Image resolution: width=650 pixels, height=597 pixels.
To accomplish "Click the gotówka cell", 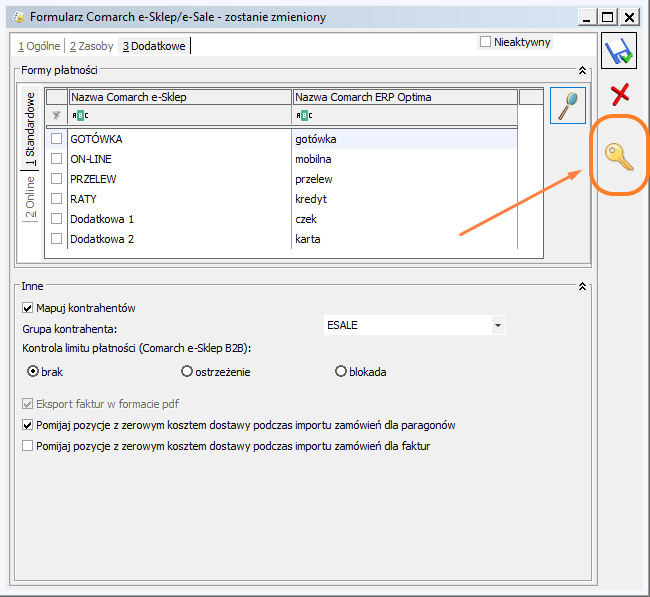I will (405, 139).
